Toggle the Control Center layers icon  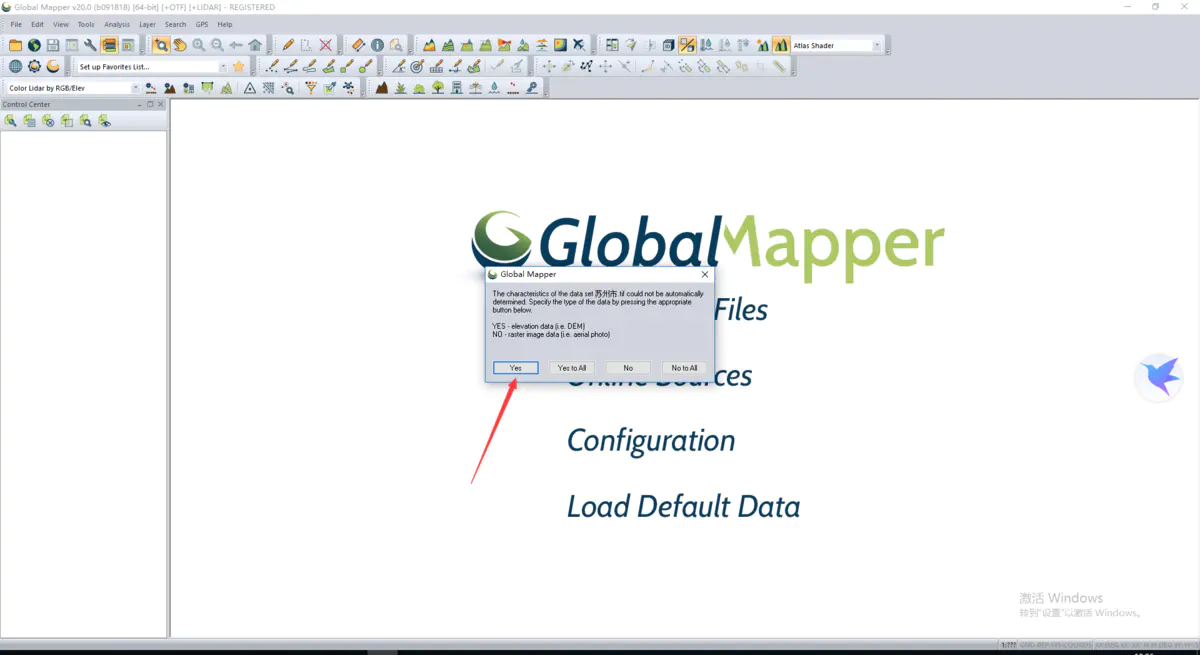coord(109,45)
